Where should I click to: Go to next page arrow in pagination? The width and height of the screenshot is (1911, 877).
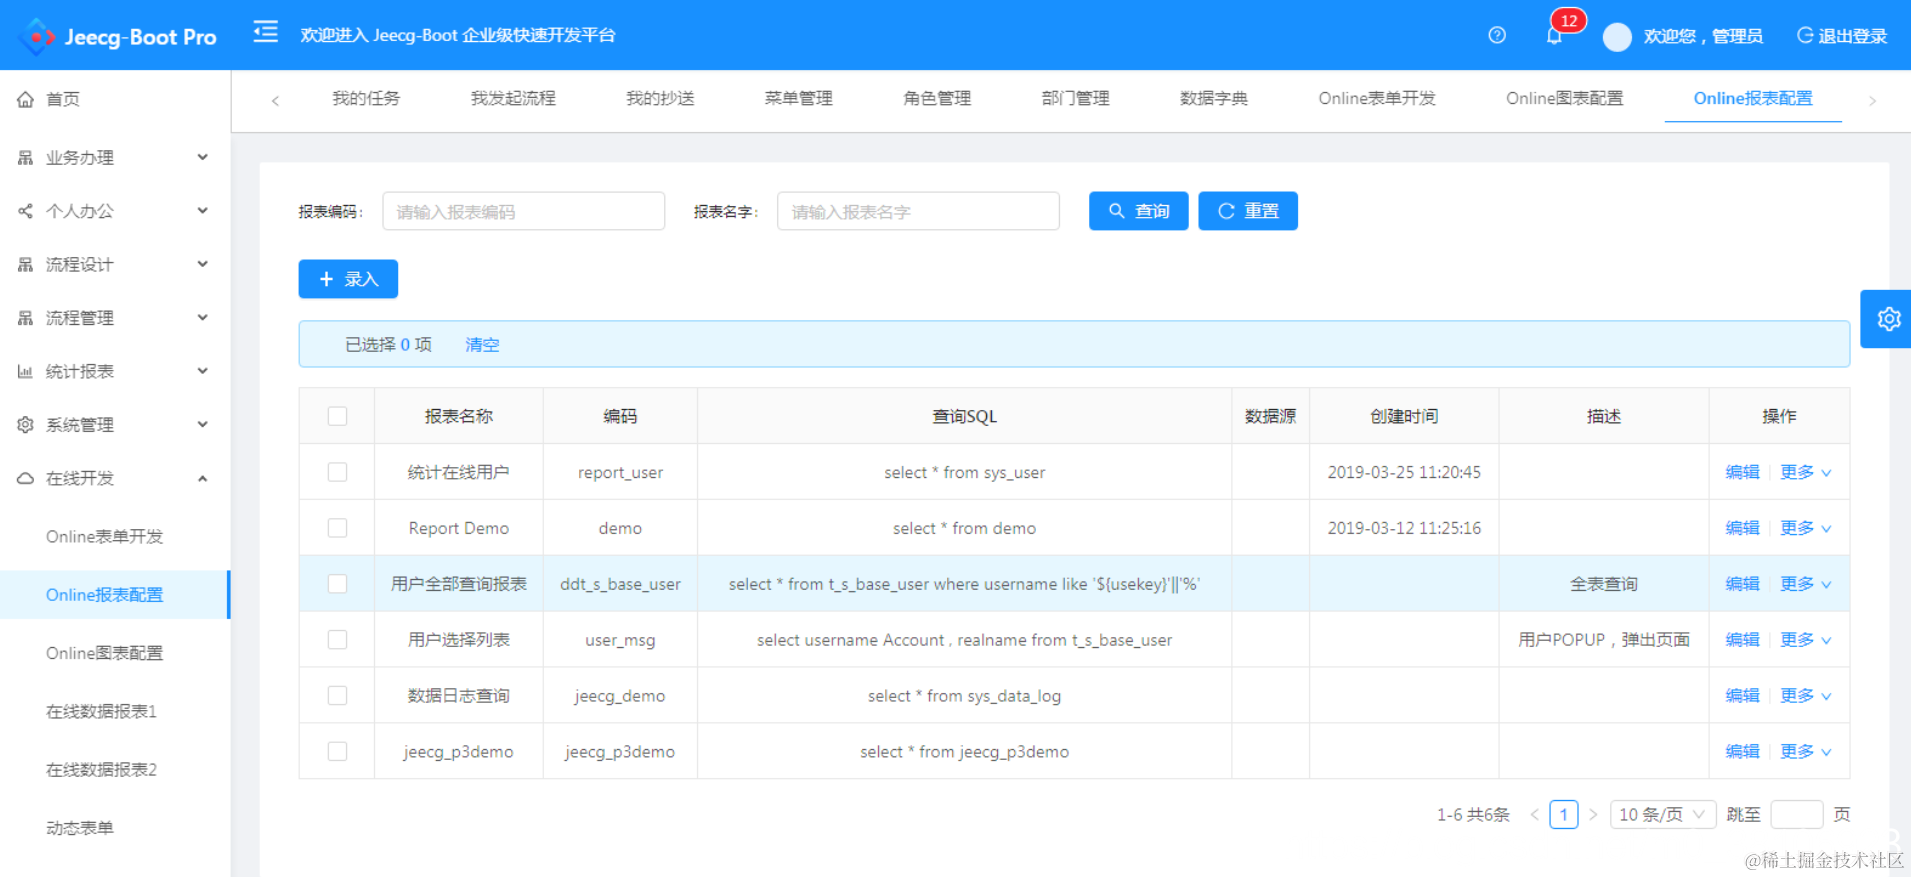click(1593, 815)
